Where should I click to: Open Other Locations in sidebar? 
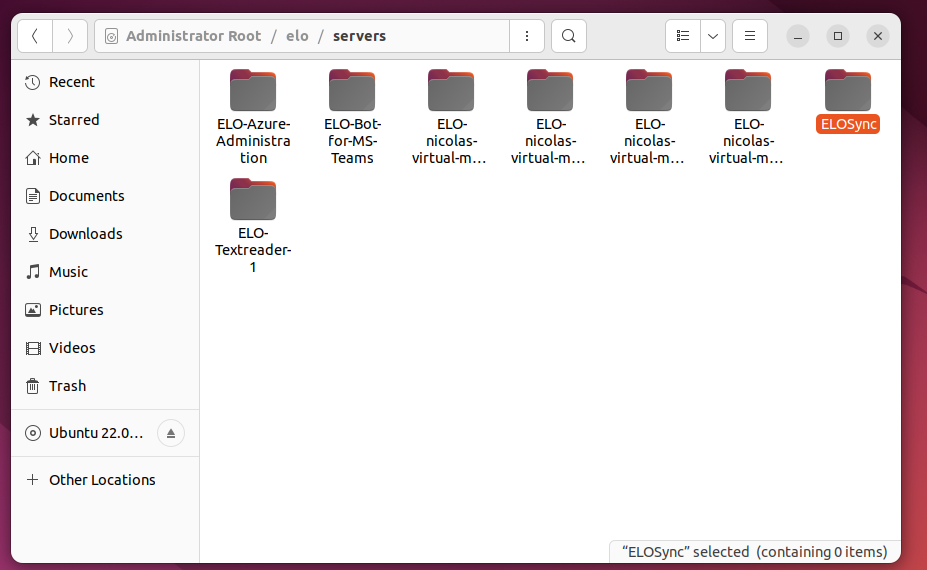tap(102, 480)
